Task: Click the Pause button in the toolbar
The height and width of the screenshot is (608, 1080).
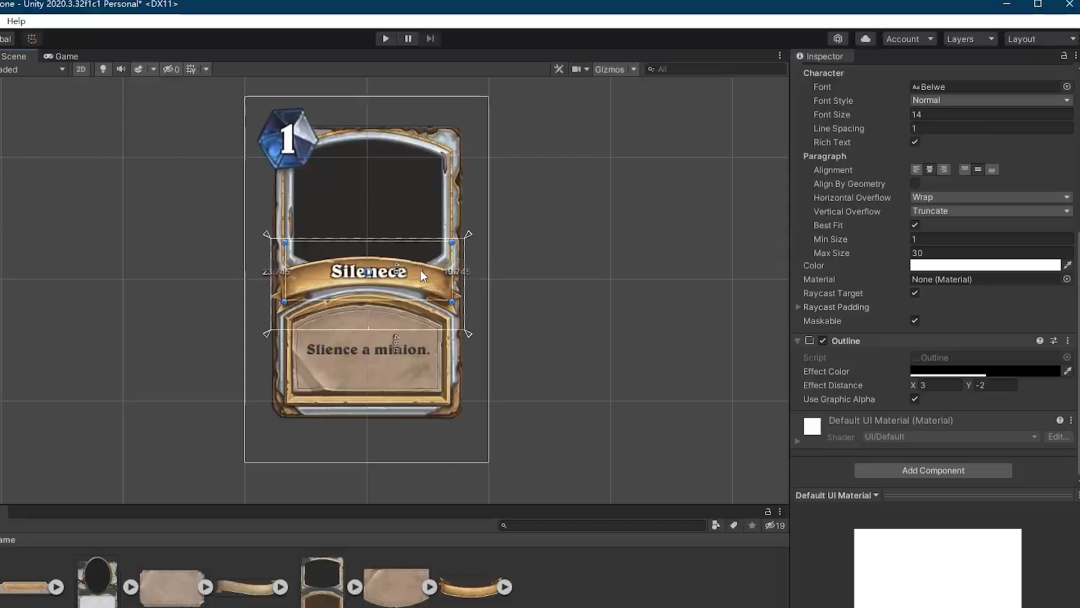Action: click(x=408, y=39)
